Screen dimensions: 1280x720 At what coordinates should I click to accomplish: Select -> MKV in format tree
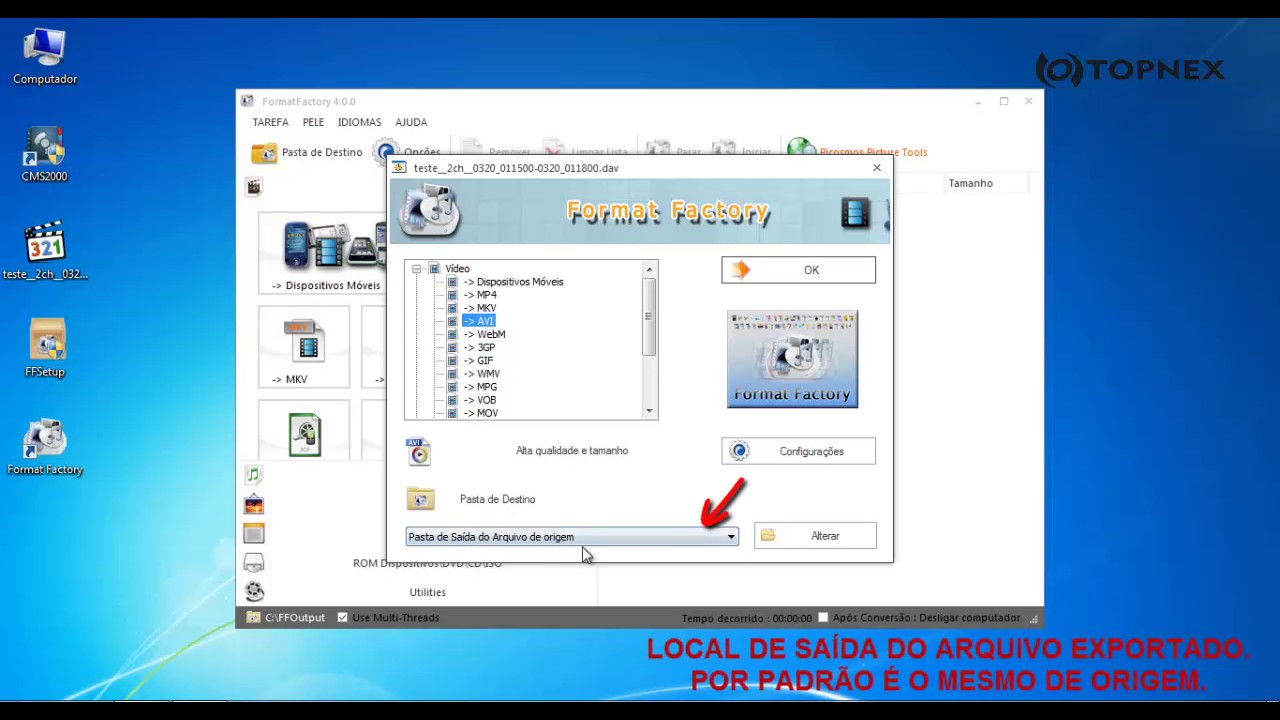tap(479, 308)
